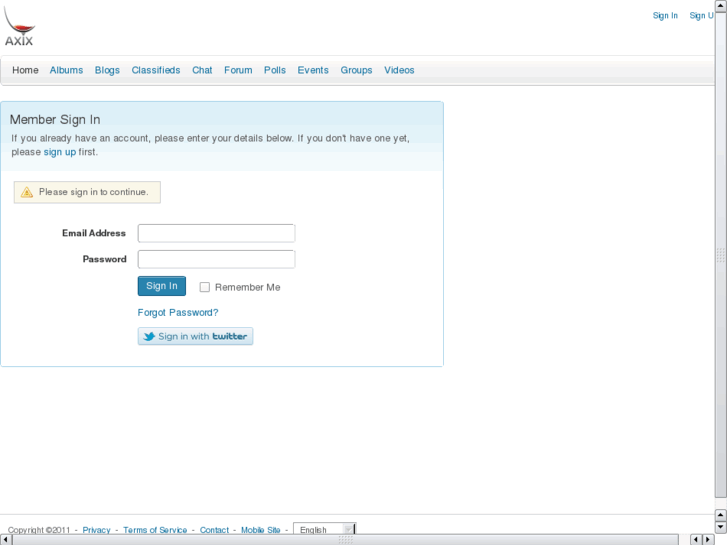Open the Chat page

point(202,70)
